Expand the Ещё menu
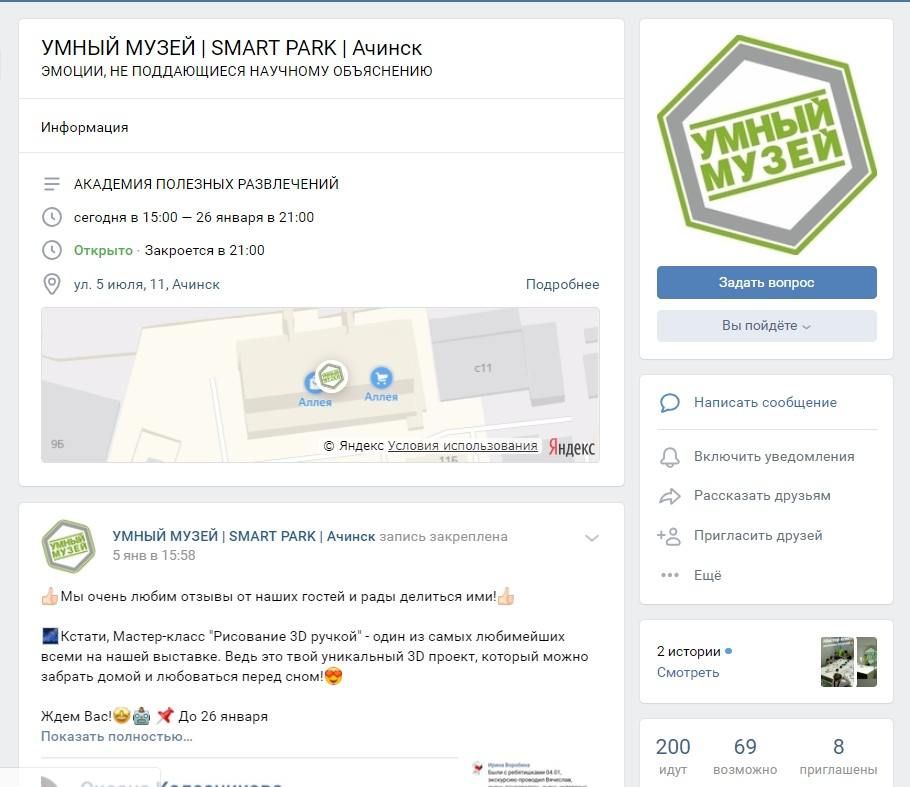Screen dimensions: 910x787 pos(707,575)
